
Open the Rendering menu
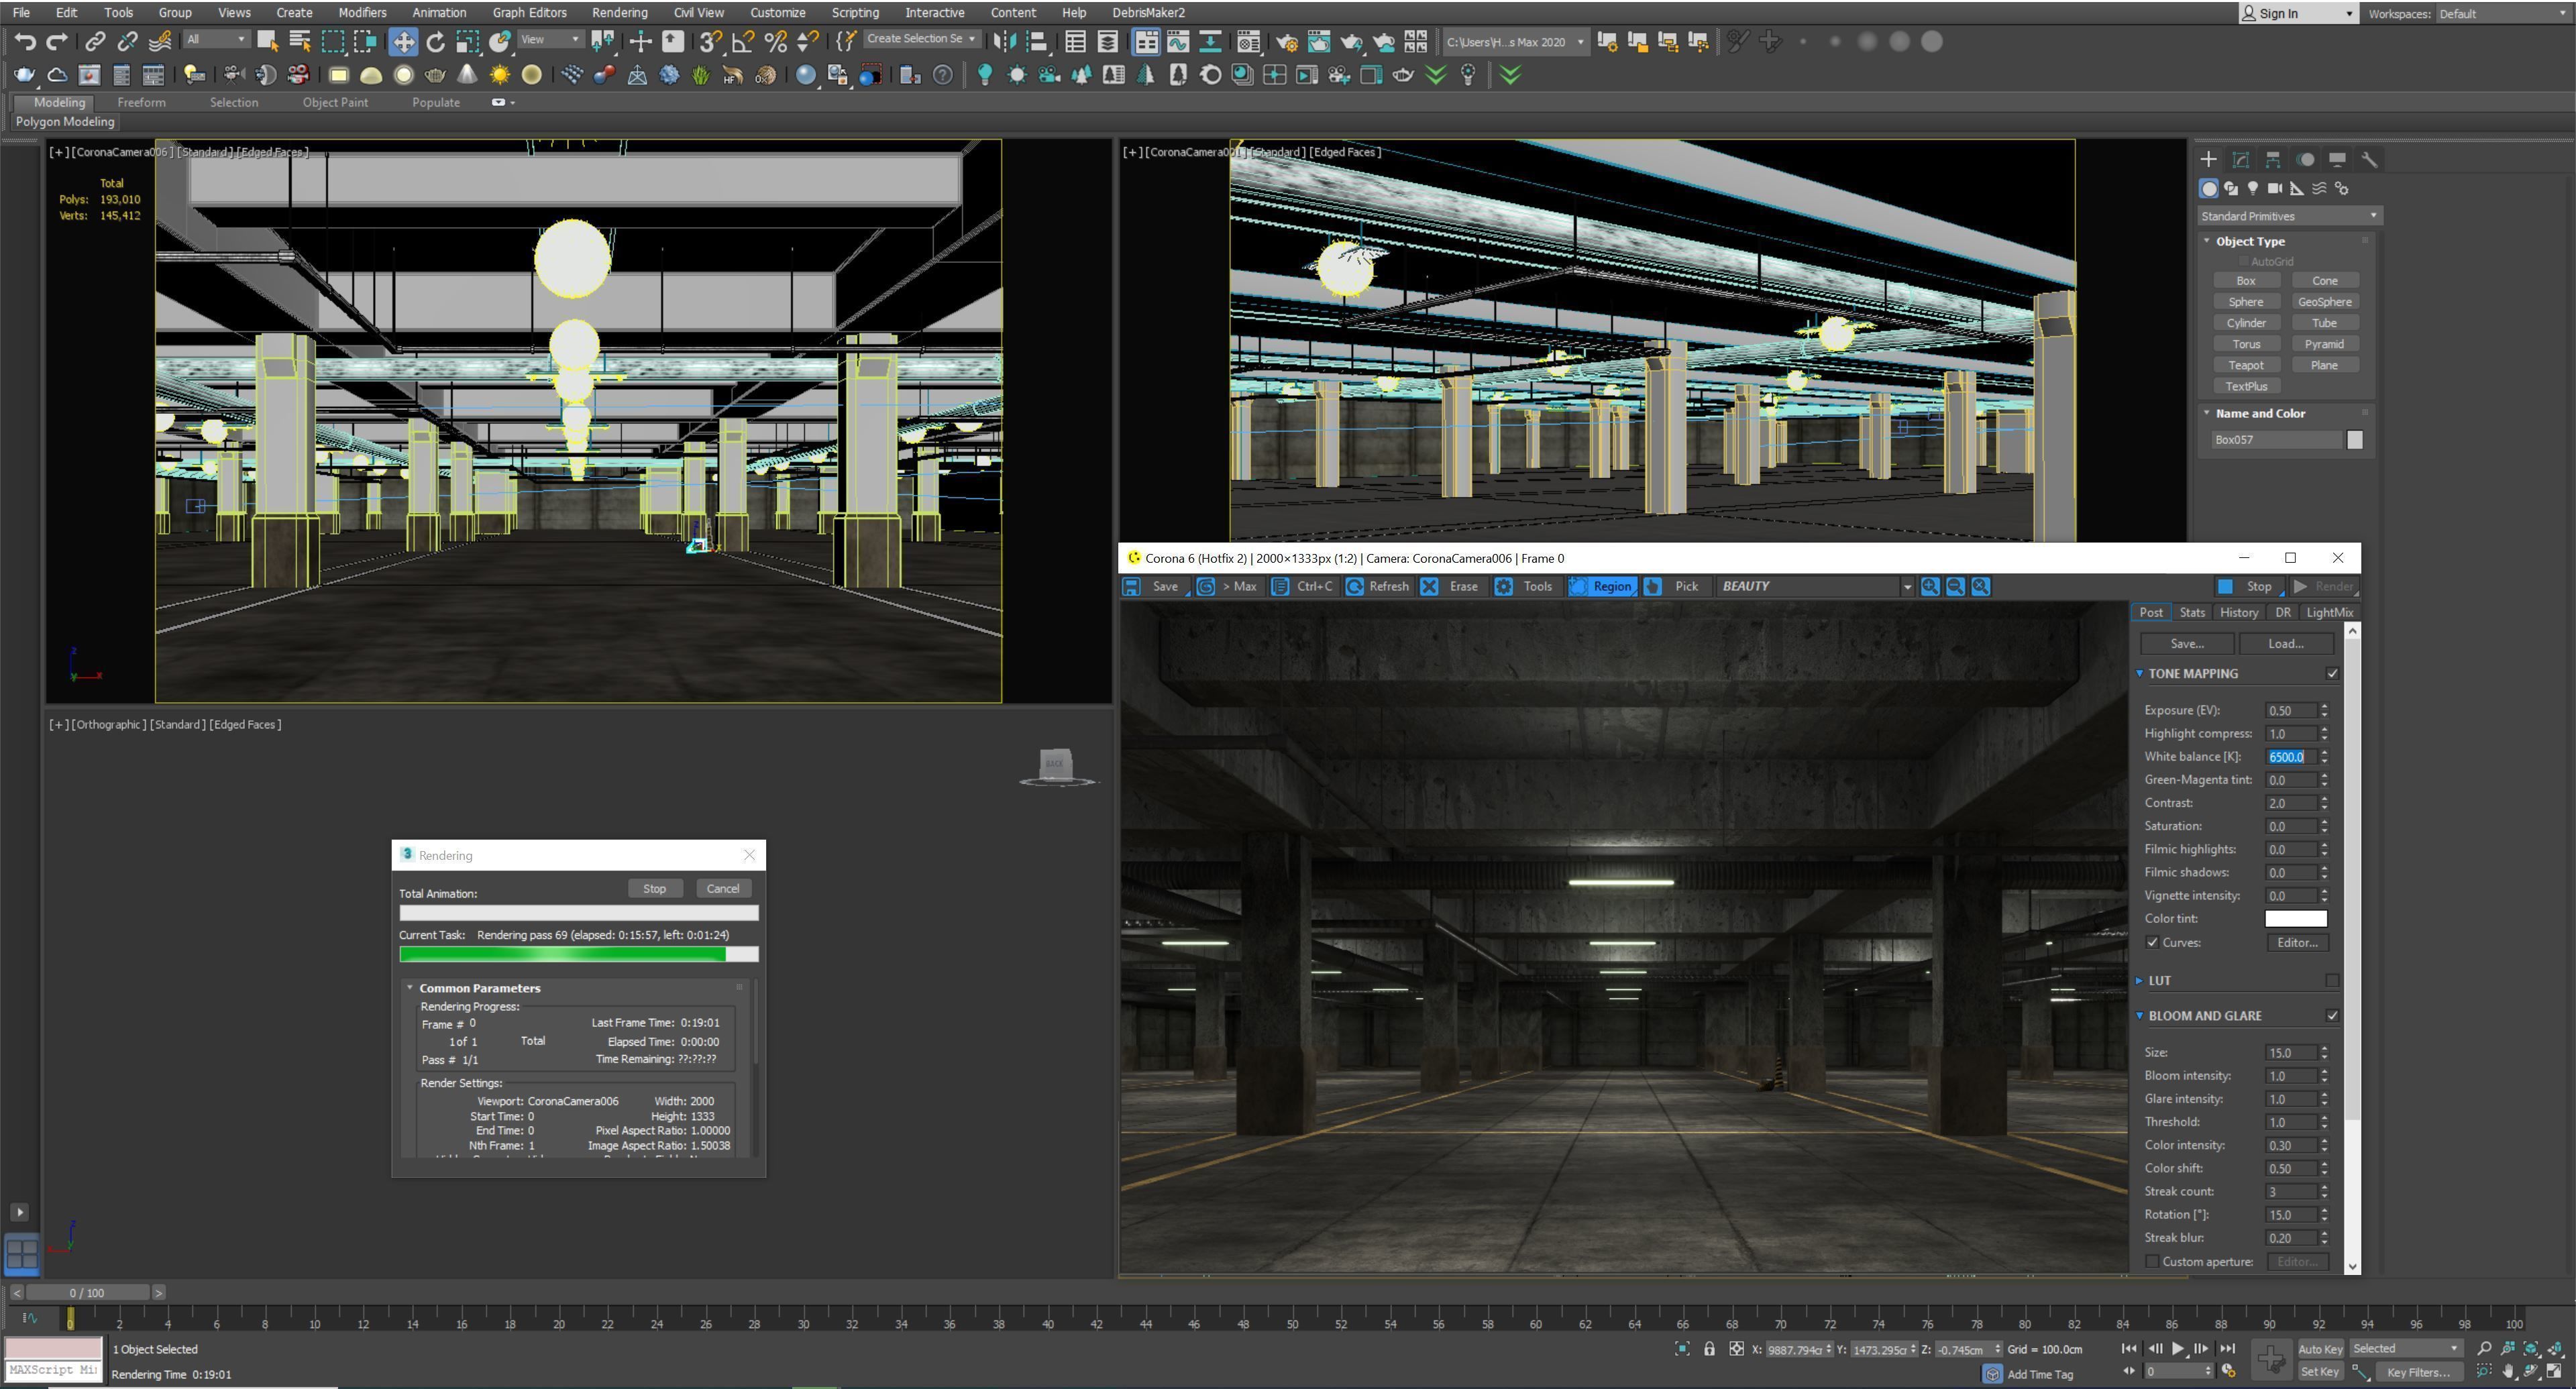pos(619,13)
